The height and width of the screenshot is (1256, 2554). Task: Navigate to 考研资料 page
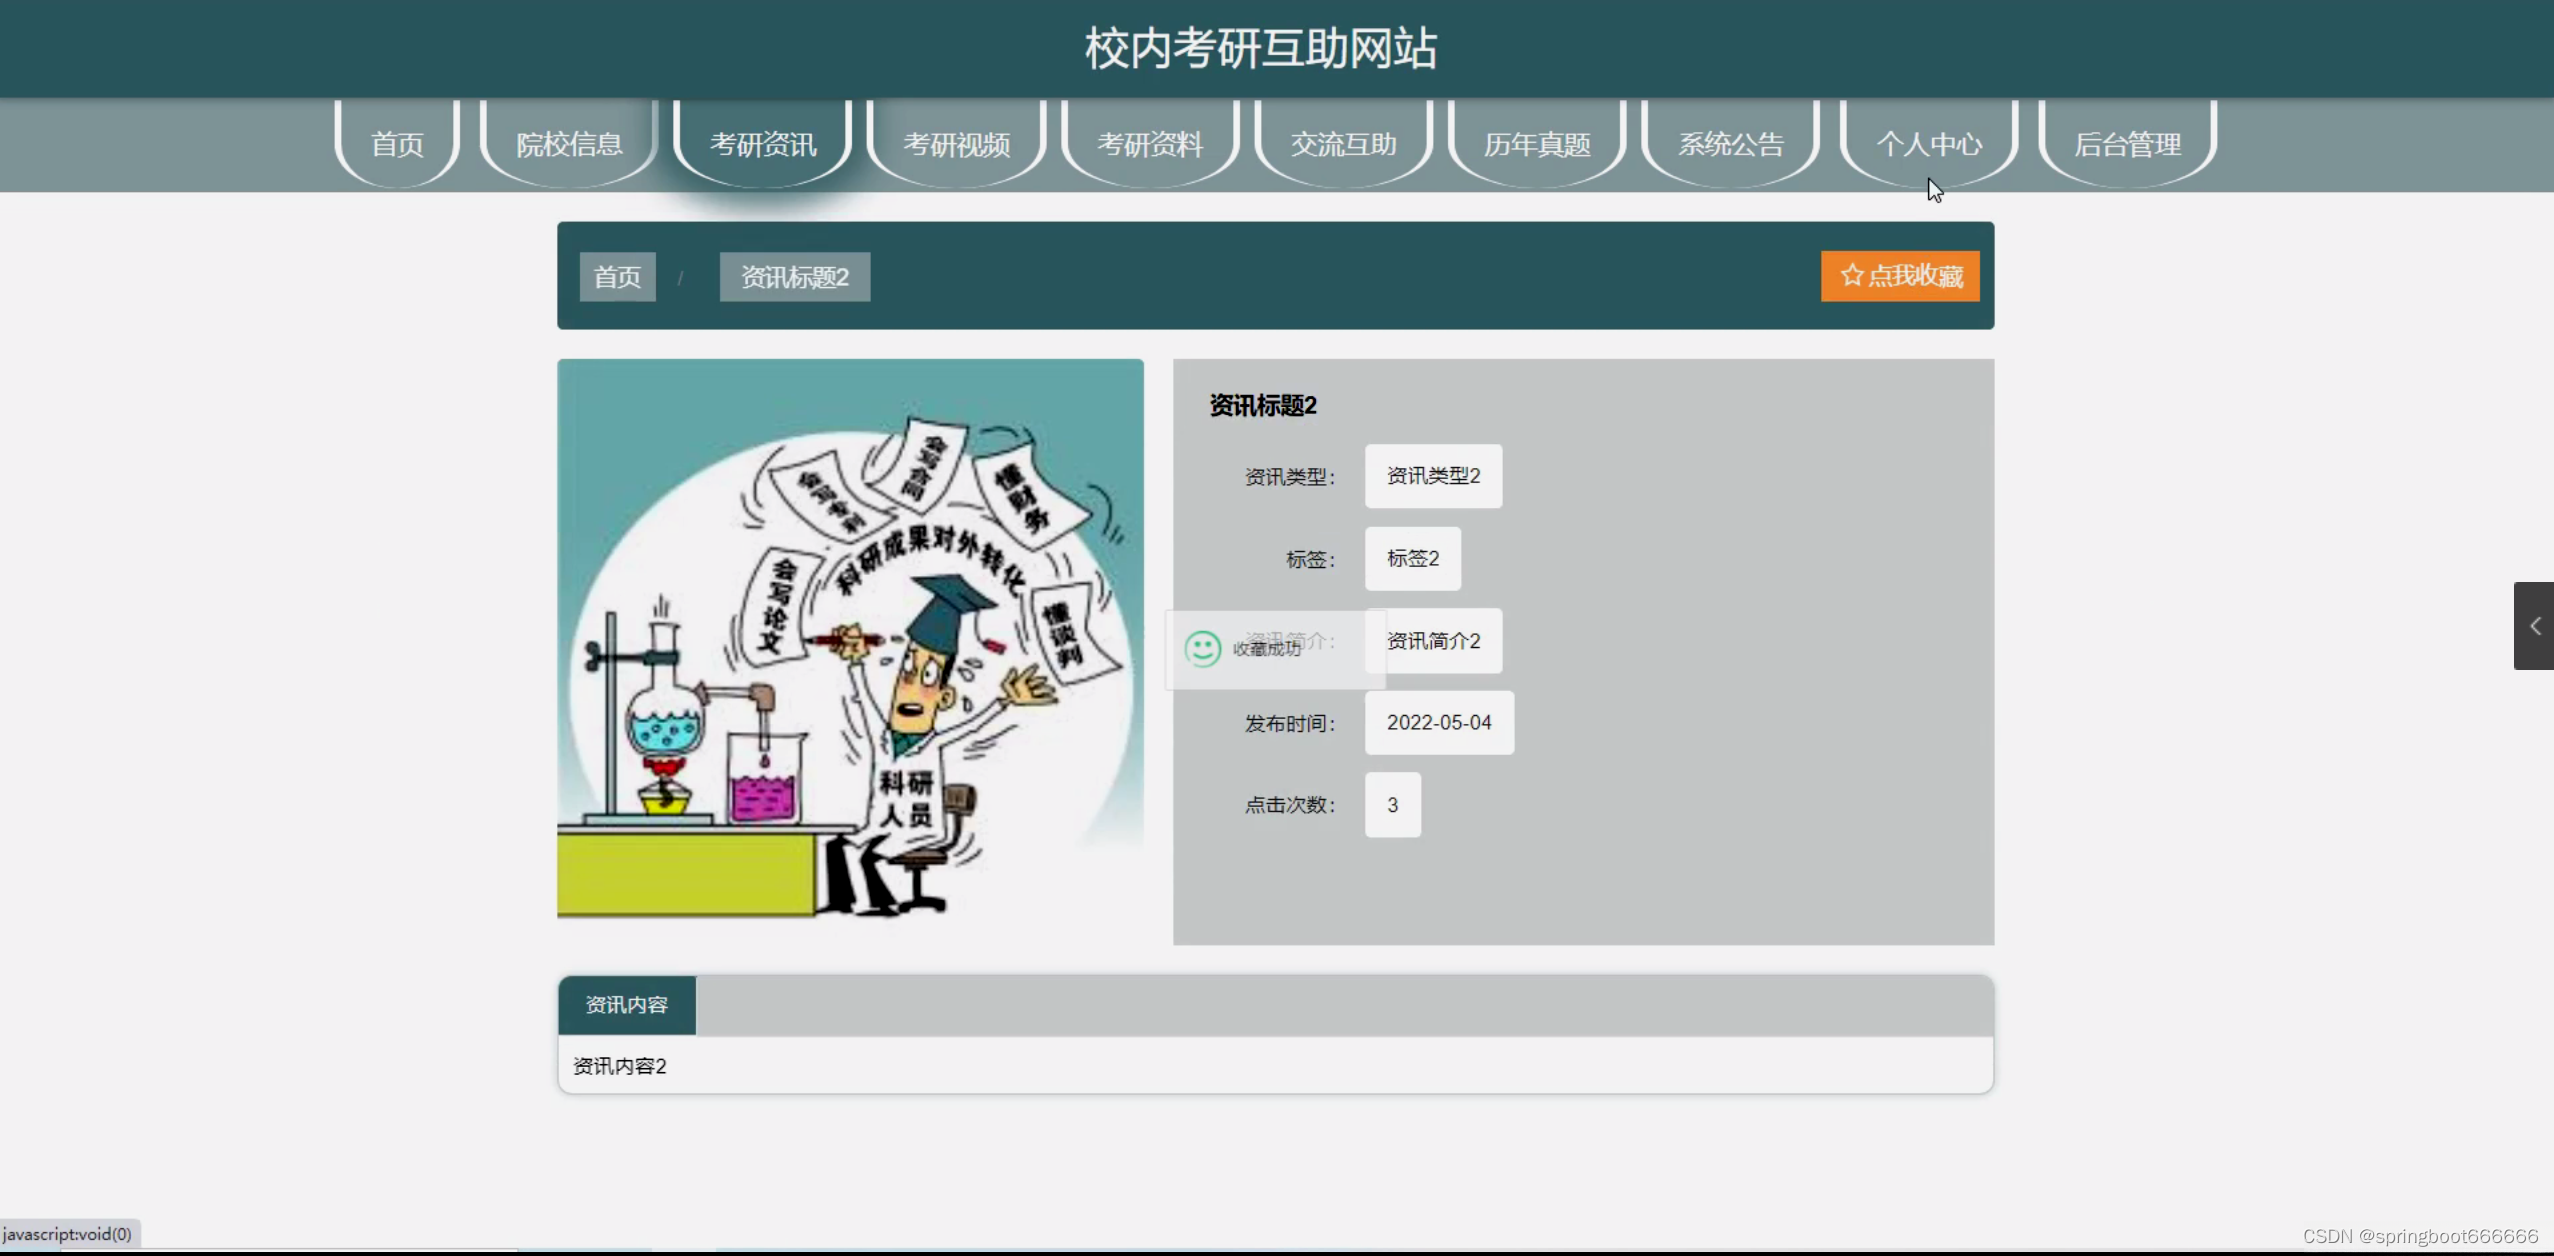(x=1150, y=145)
